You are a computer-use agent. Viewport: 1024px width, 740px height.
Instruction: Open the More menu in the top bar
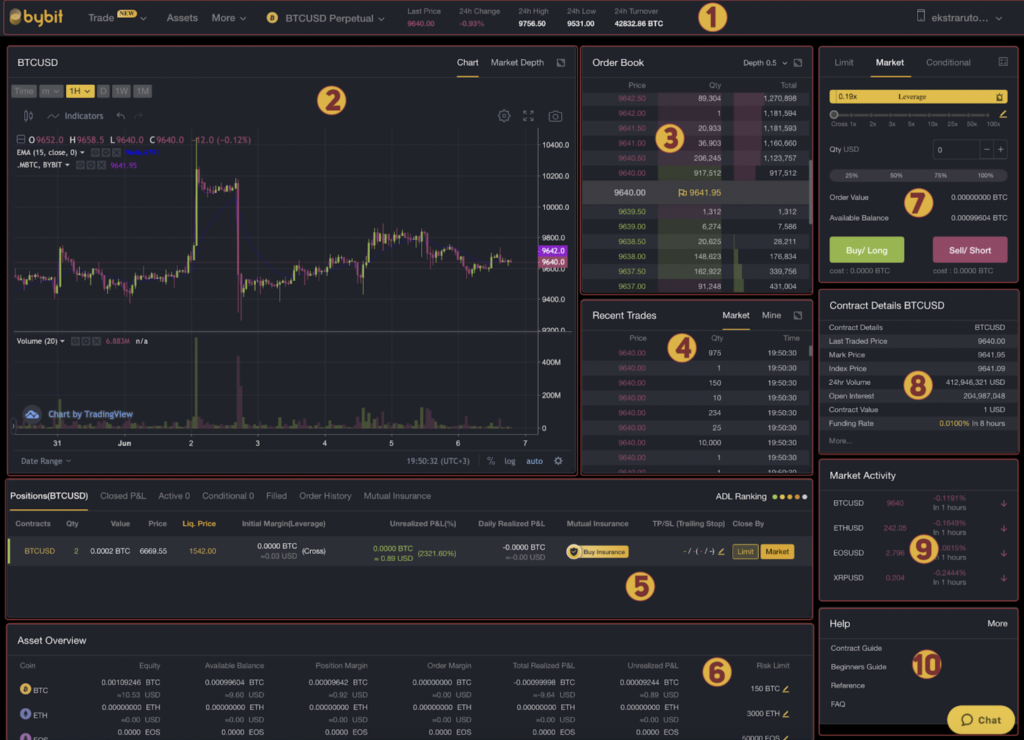tap(229, 18)
